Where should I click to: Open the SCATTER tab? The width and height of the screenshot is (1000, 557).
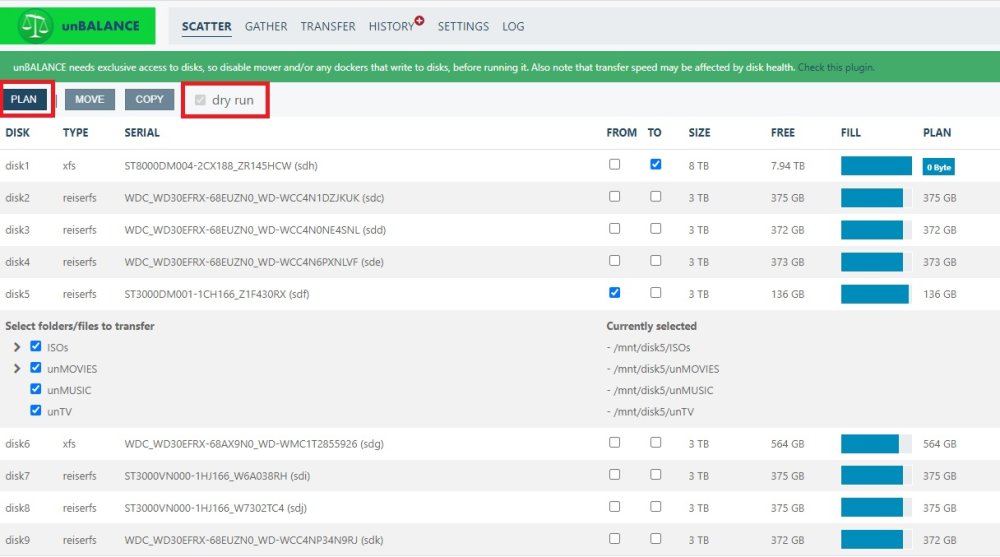click(x=206, y=26)
